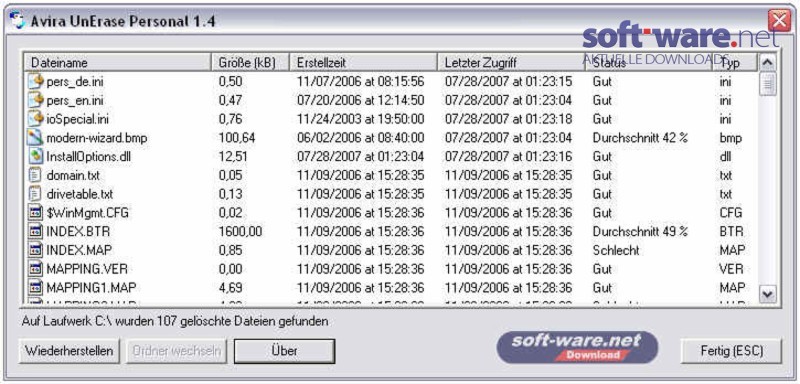Click the size value 12,51
The height and width of the screenshot is (384, 800).
233,157
